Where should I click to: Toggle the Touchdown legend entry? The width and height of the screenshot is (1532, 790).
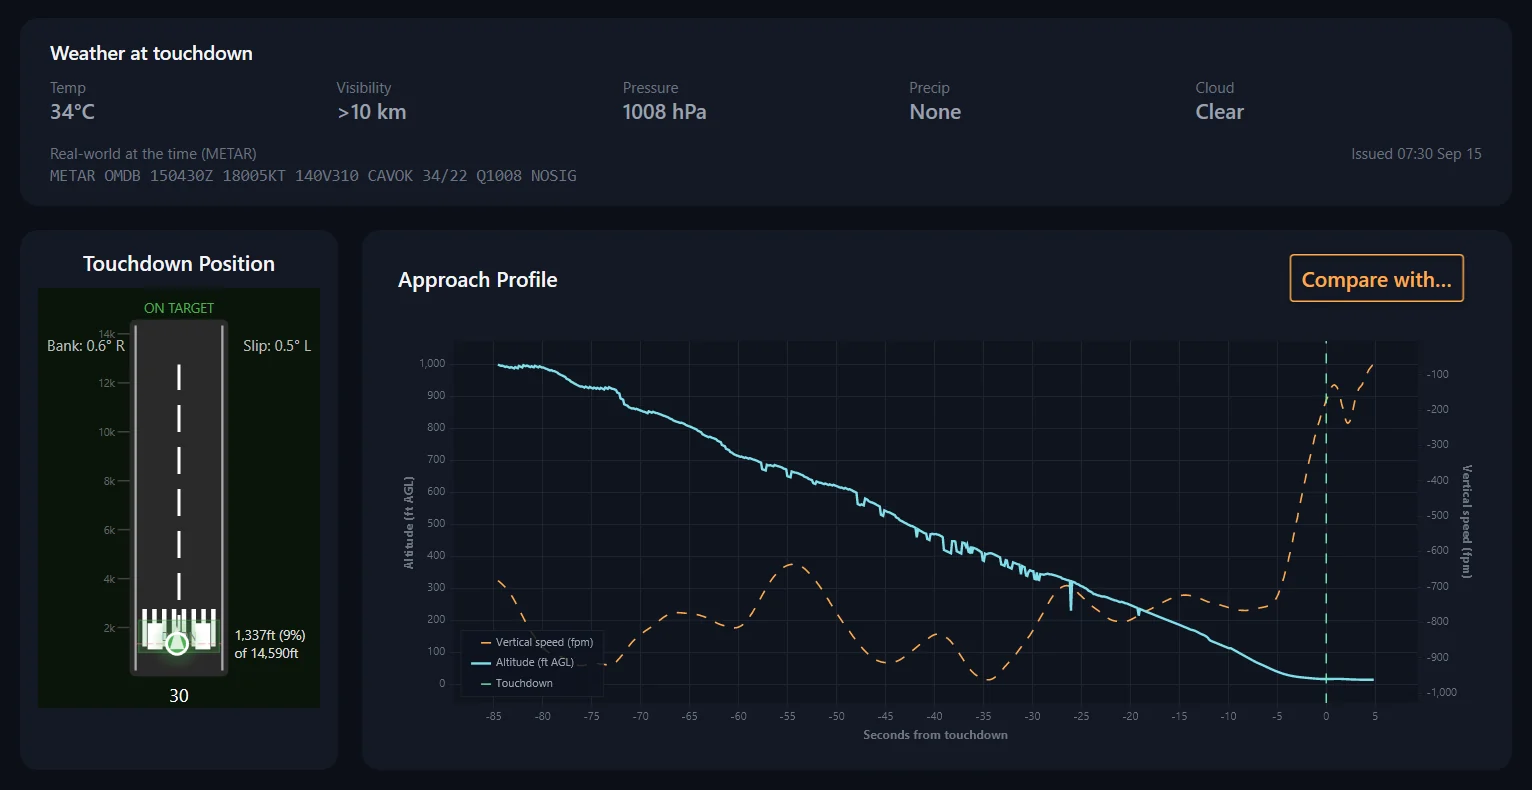tap(516, 683)
